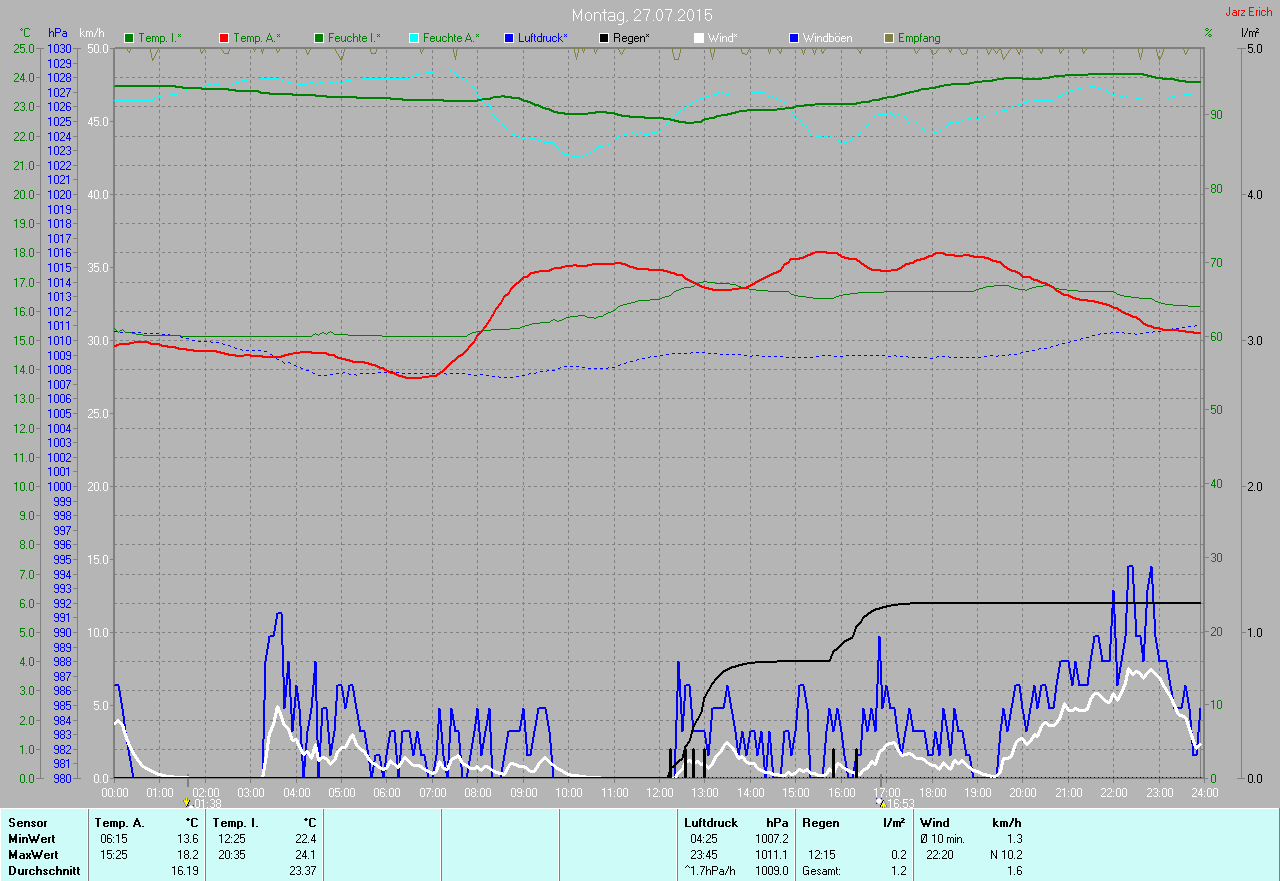
Task: Click the wind average value 1.6
Action: click(1014, 871)
